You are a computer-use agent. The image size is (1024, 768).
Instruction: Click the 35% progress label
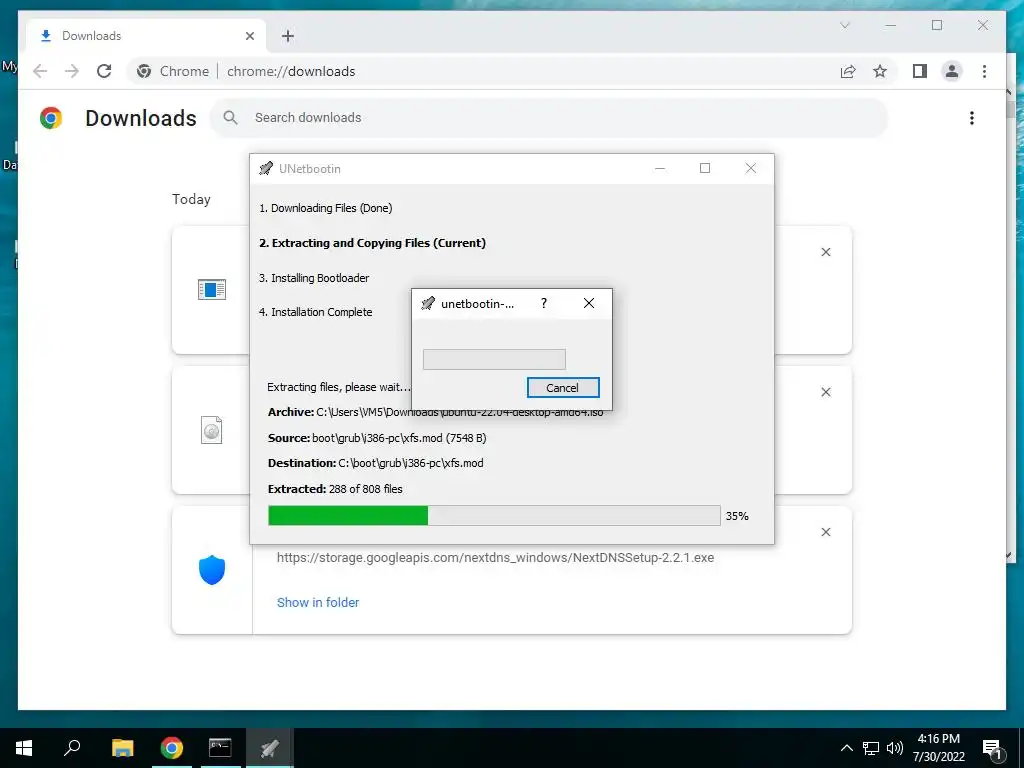737,516
